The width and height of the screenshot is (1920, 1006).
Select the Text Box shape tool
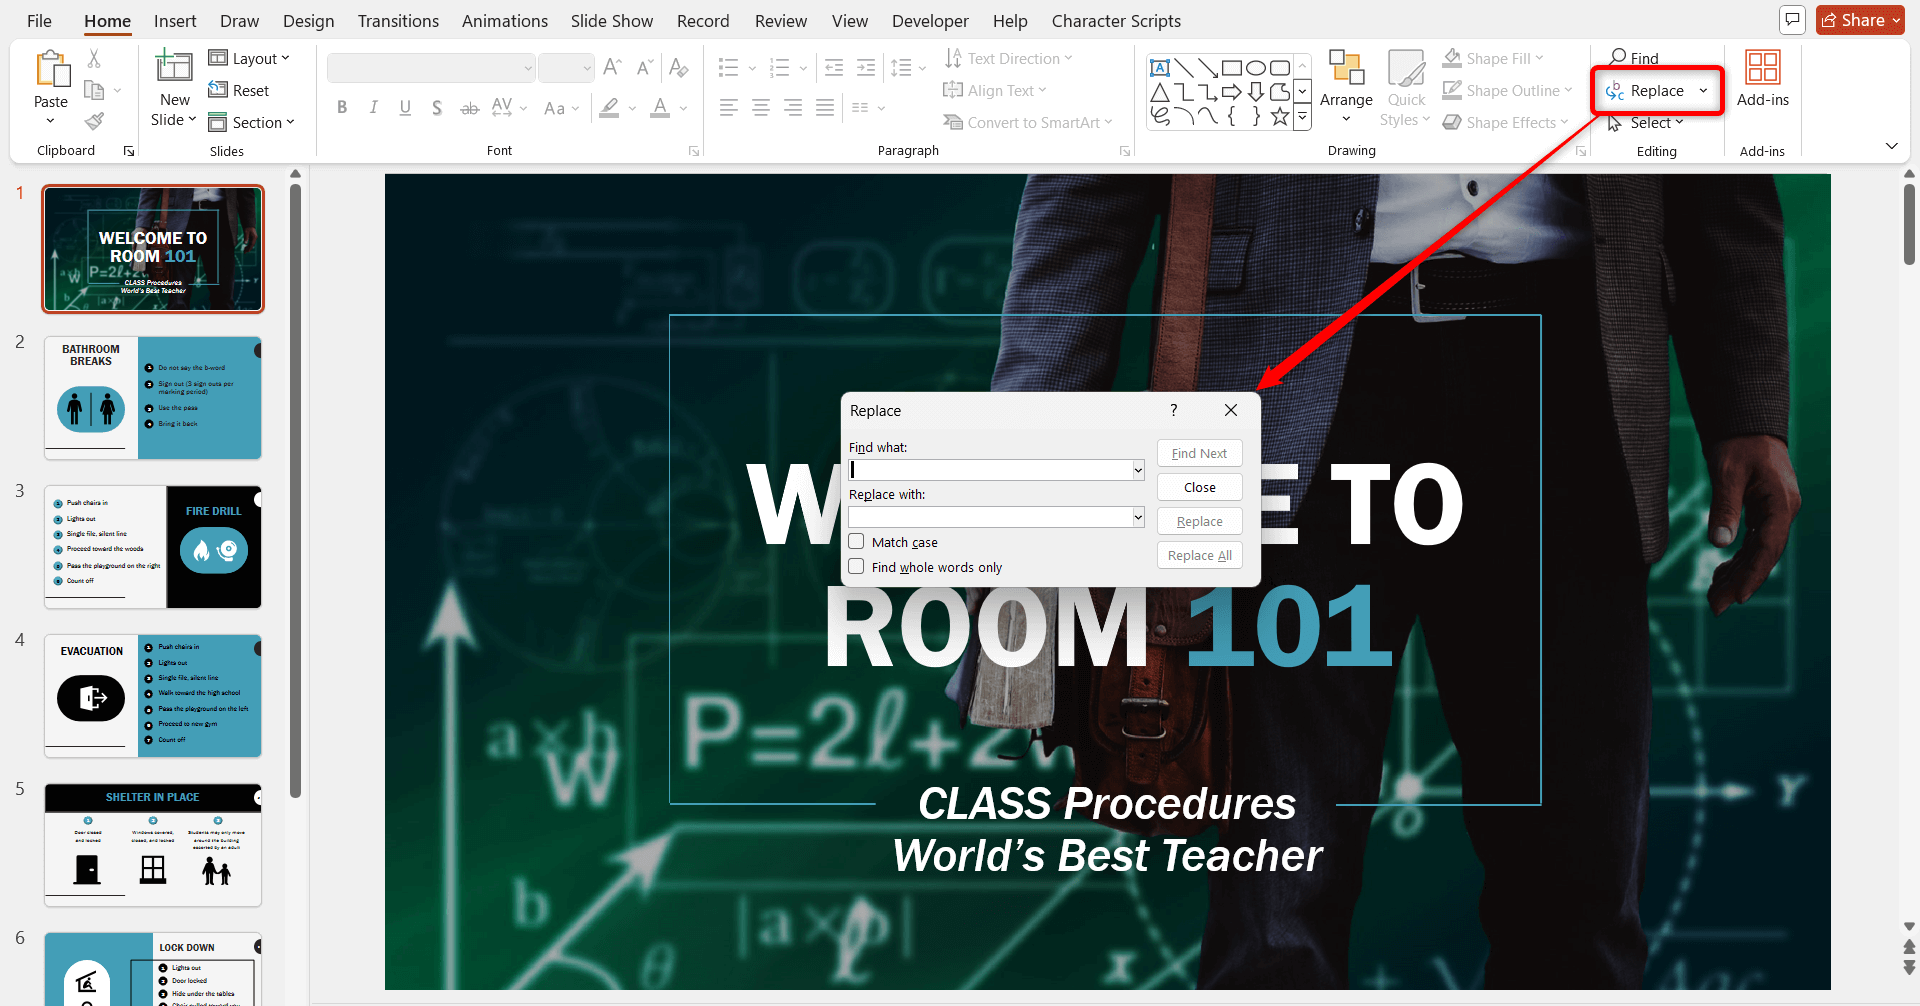[x=1160, y=67]
